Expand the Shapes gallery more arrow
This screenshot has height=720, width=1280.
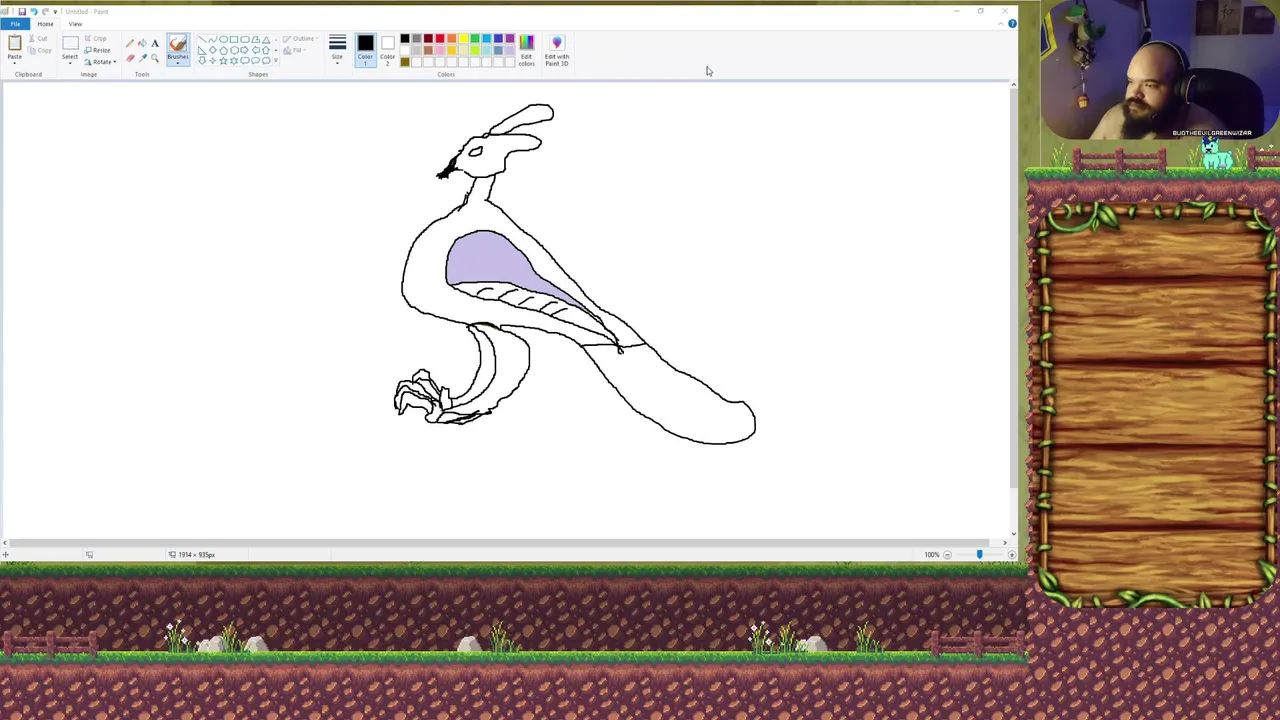[x=276, y=60]
